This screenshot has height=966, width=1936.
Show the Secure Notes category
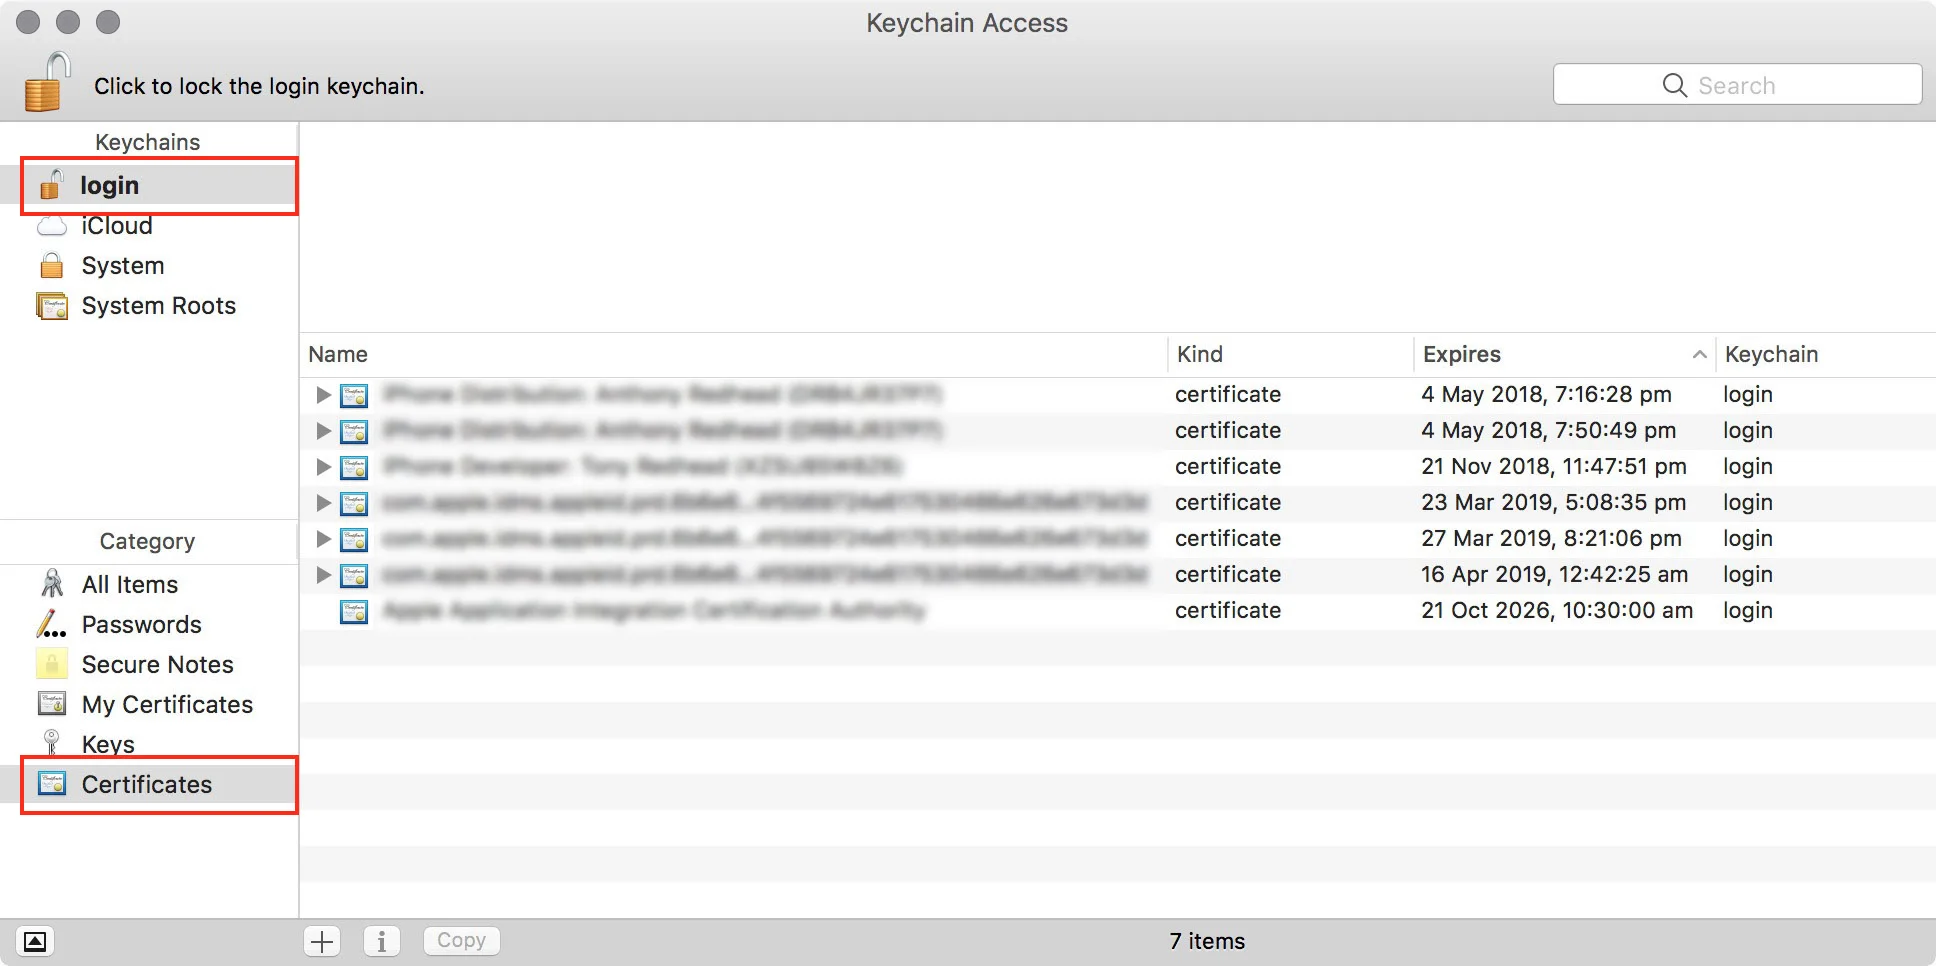150,665
